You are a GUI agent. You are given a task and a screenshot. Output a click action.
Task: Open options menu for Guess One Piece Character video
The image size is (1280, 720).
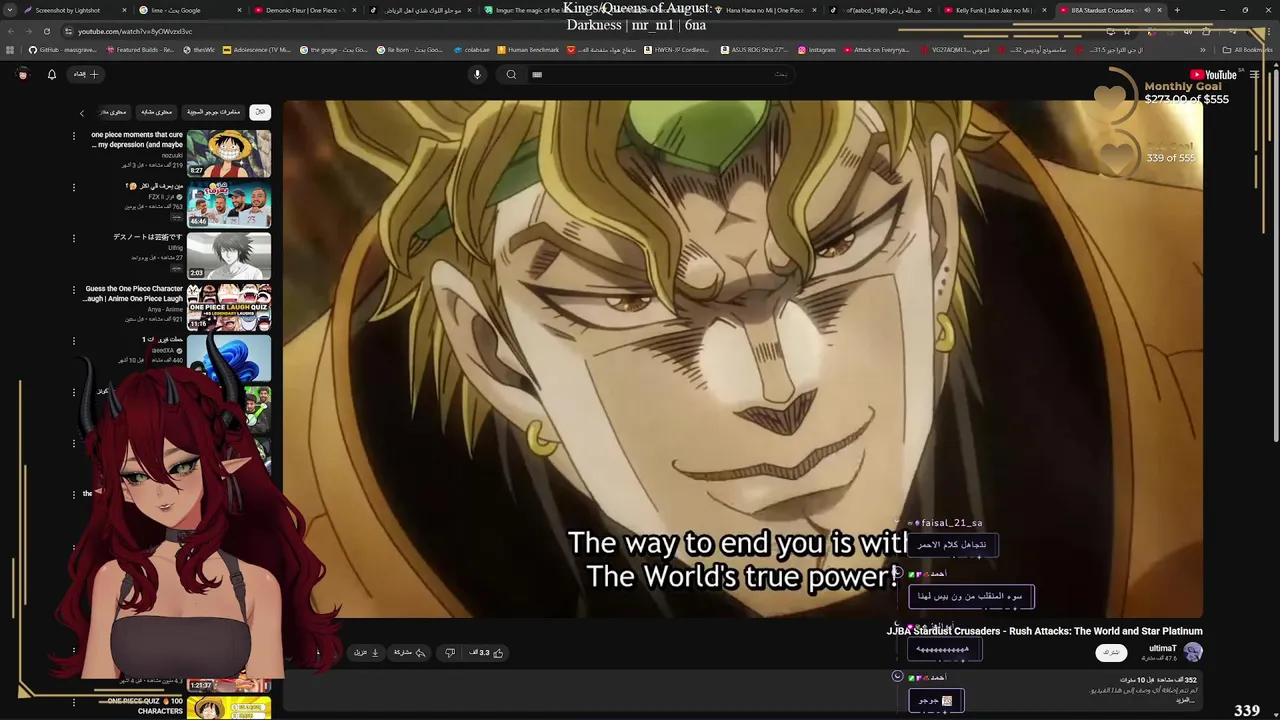click(x=73, y=290)
